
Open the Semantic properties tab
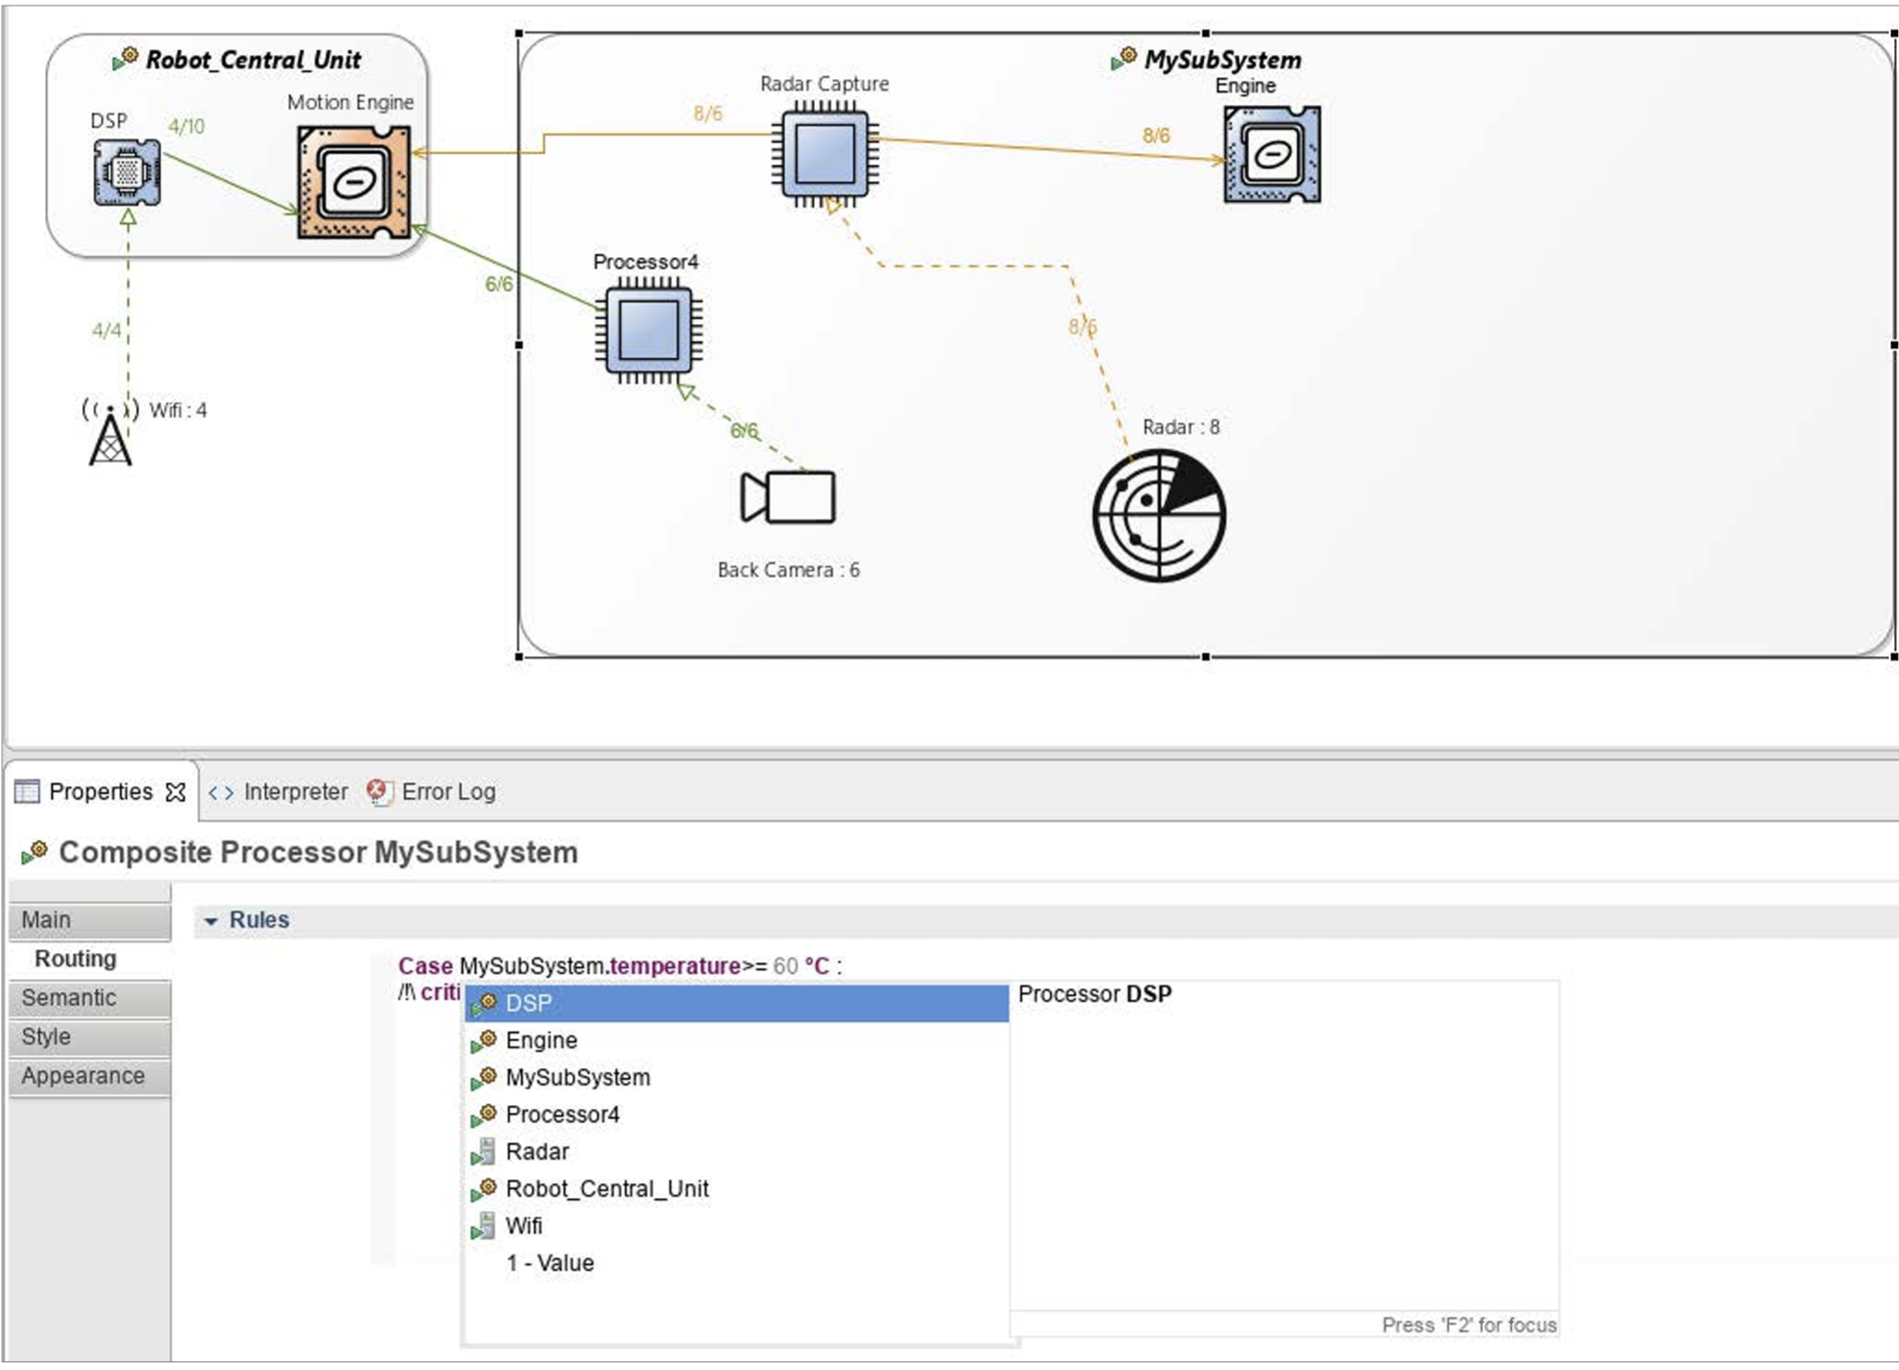(x=90, y=998)
